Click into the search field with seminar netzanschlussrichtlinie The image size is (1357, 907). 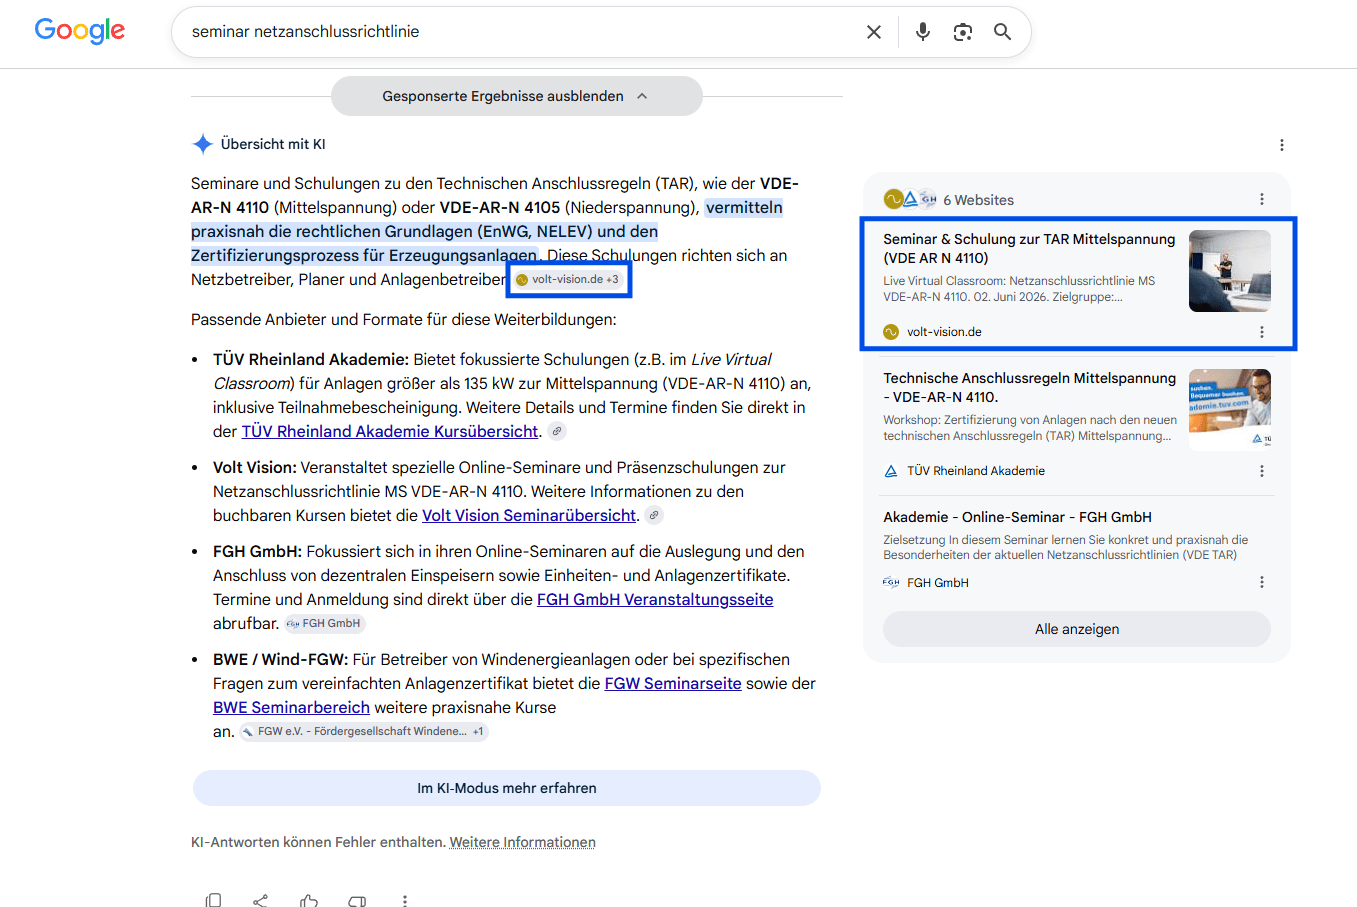click(520, 32)
